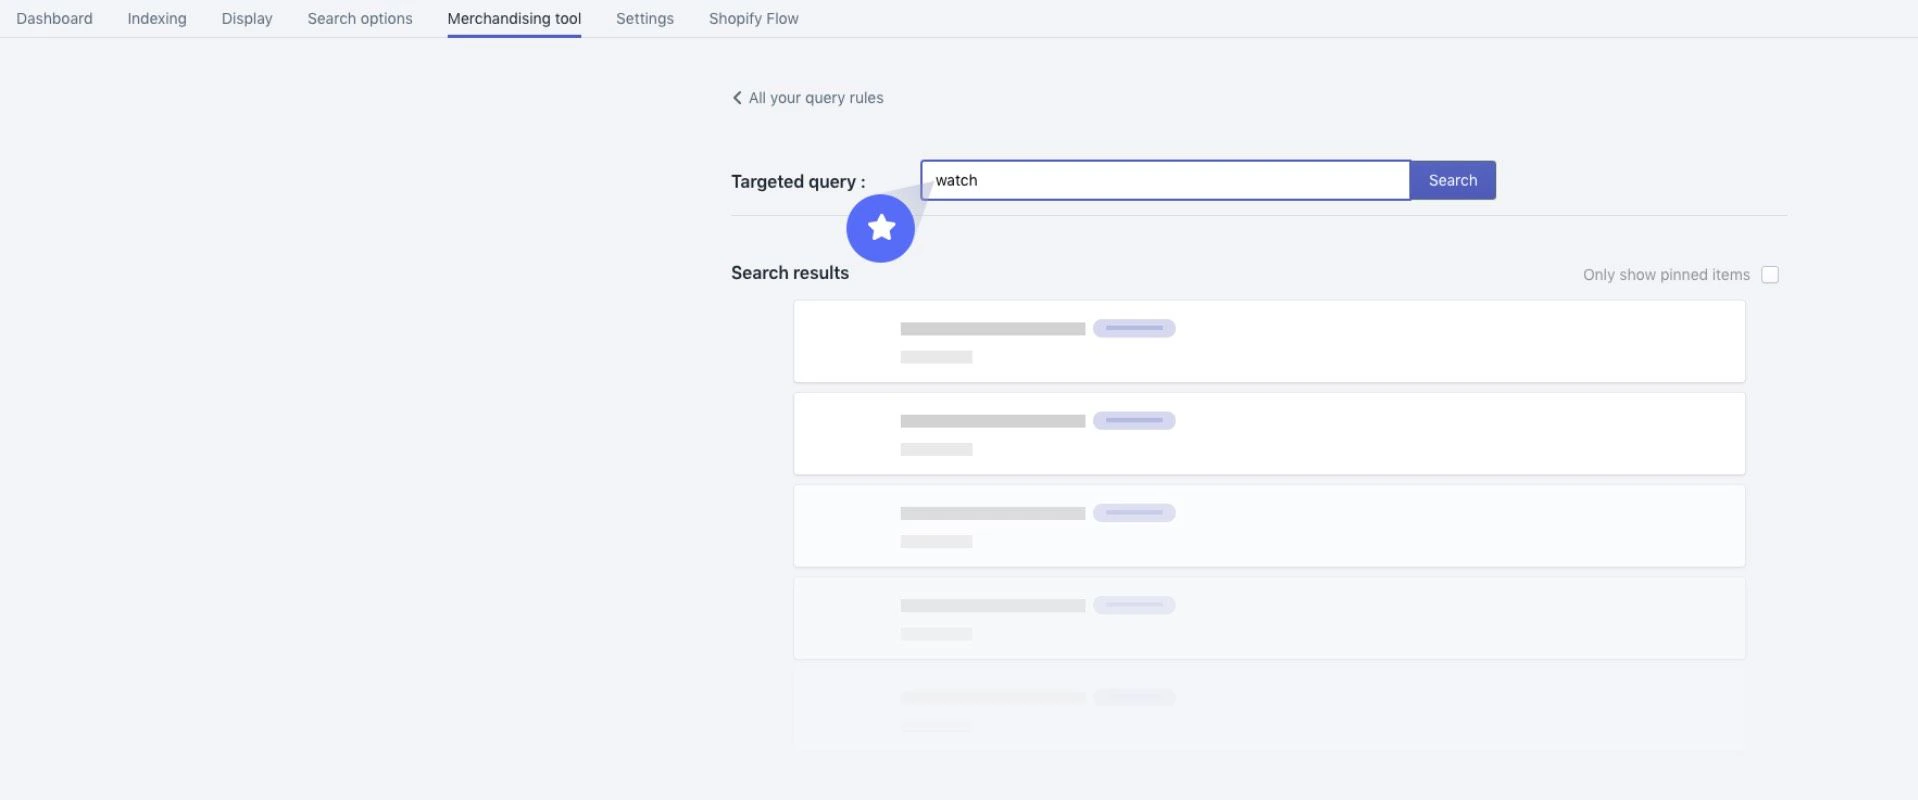This screenshot has width=1918, height=800.
Task: Switch to the Shopify Flow tab
Action: coord(753,18)
